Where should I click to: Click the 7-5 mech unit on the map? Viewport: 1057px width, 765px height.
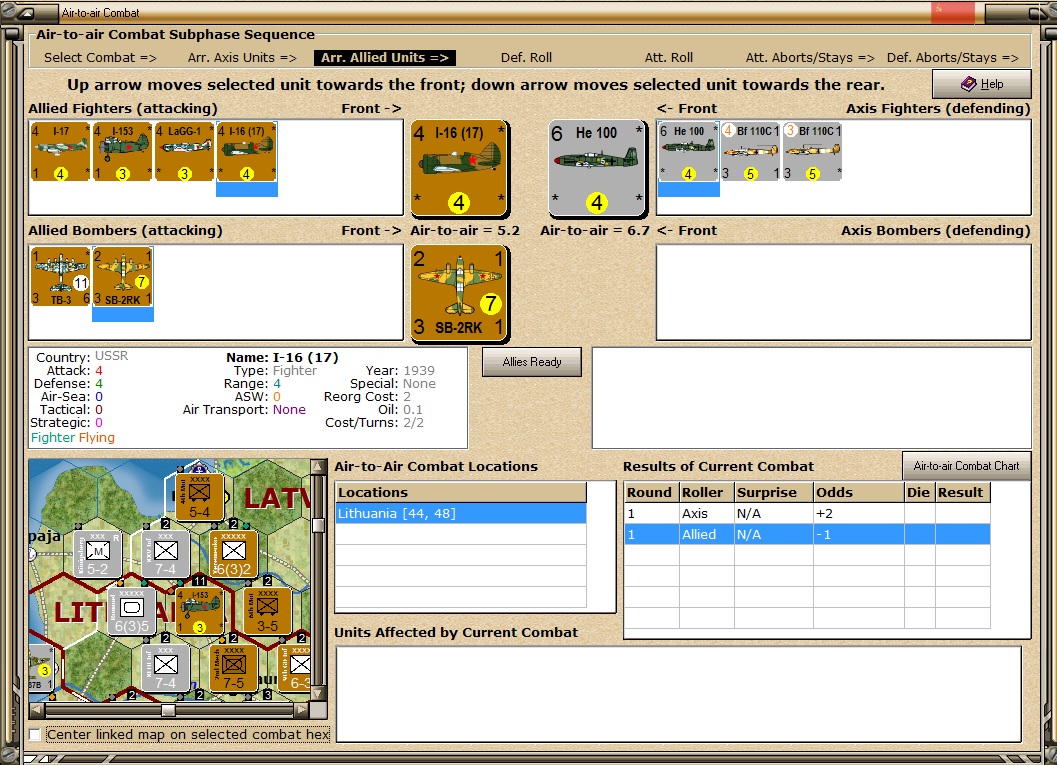[x=234, y=669]
